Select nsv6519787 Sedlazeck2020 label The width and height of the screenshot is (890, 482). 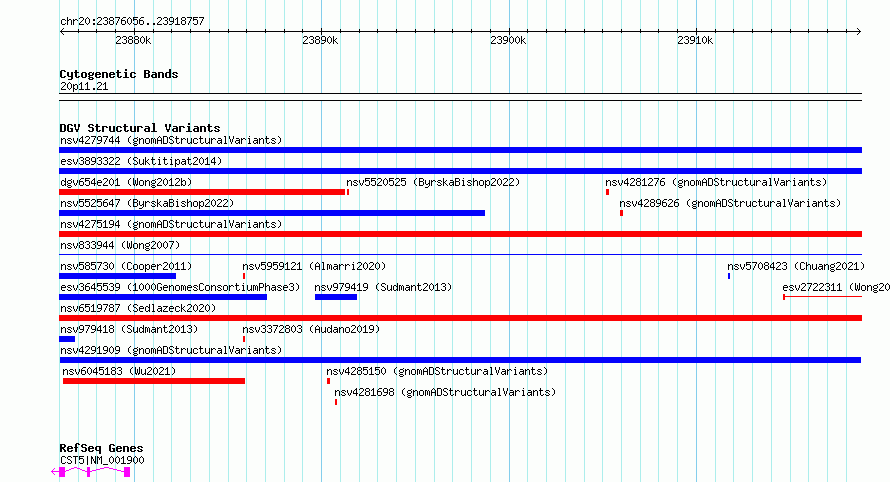pos(138,308)
